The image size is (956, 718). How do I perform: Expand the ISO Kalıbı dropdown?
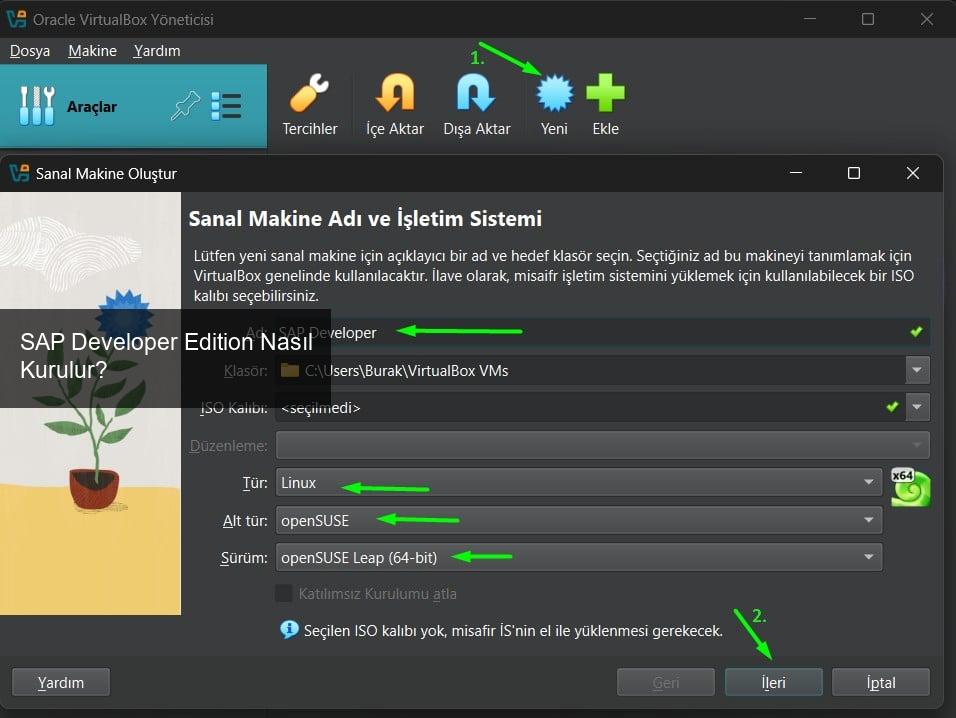point(917,407)
